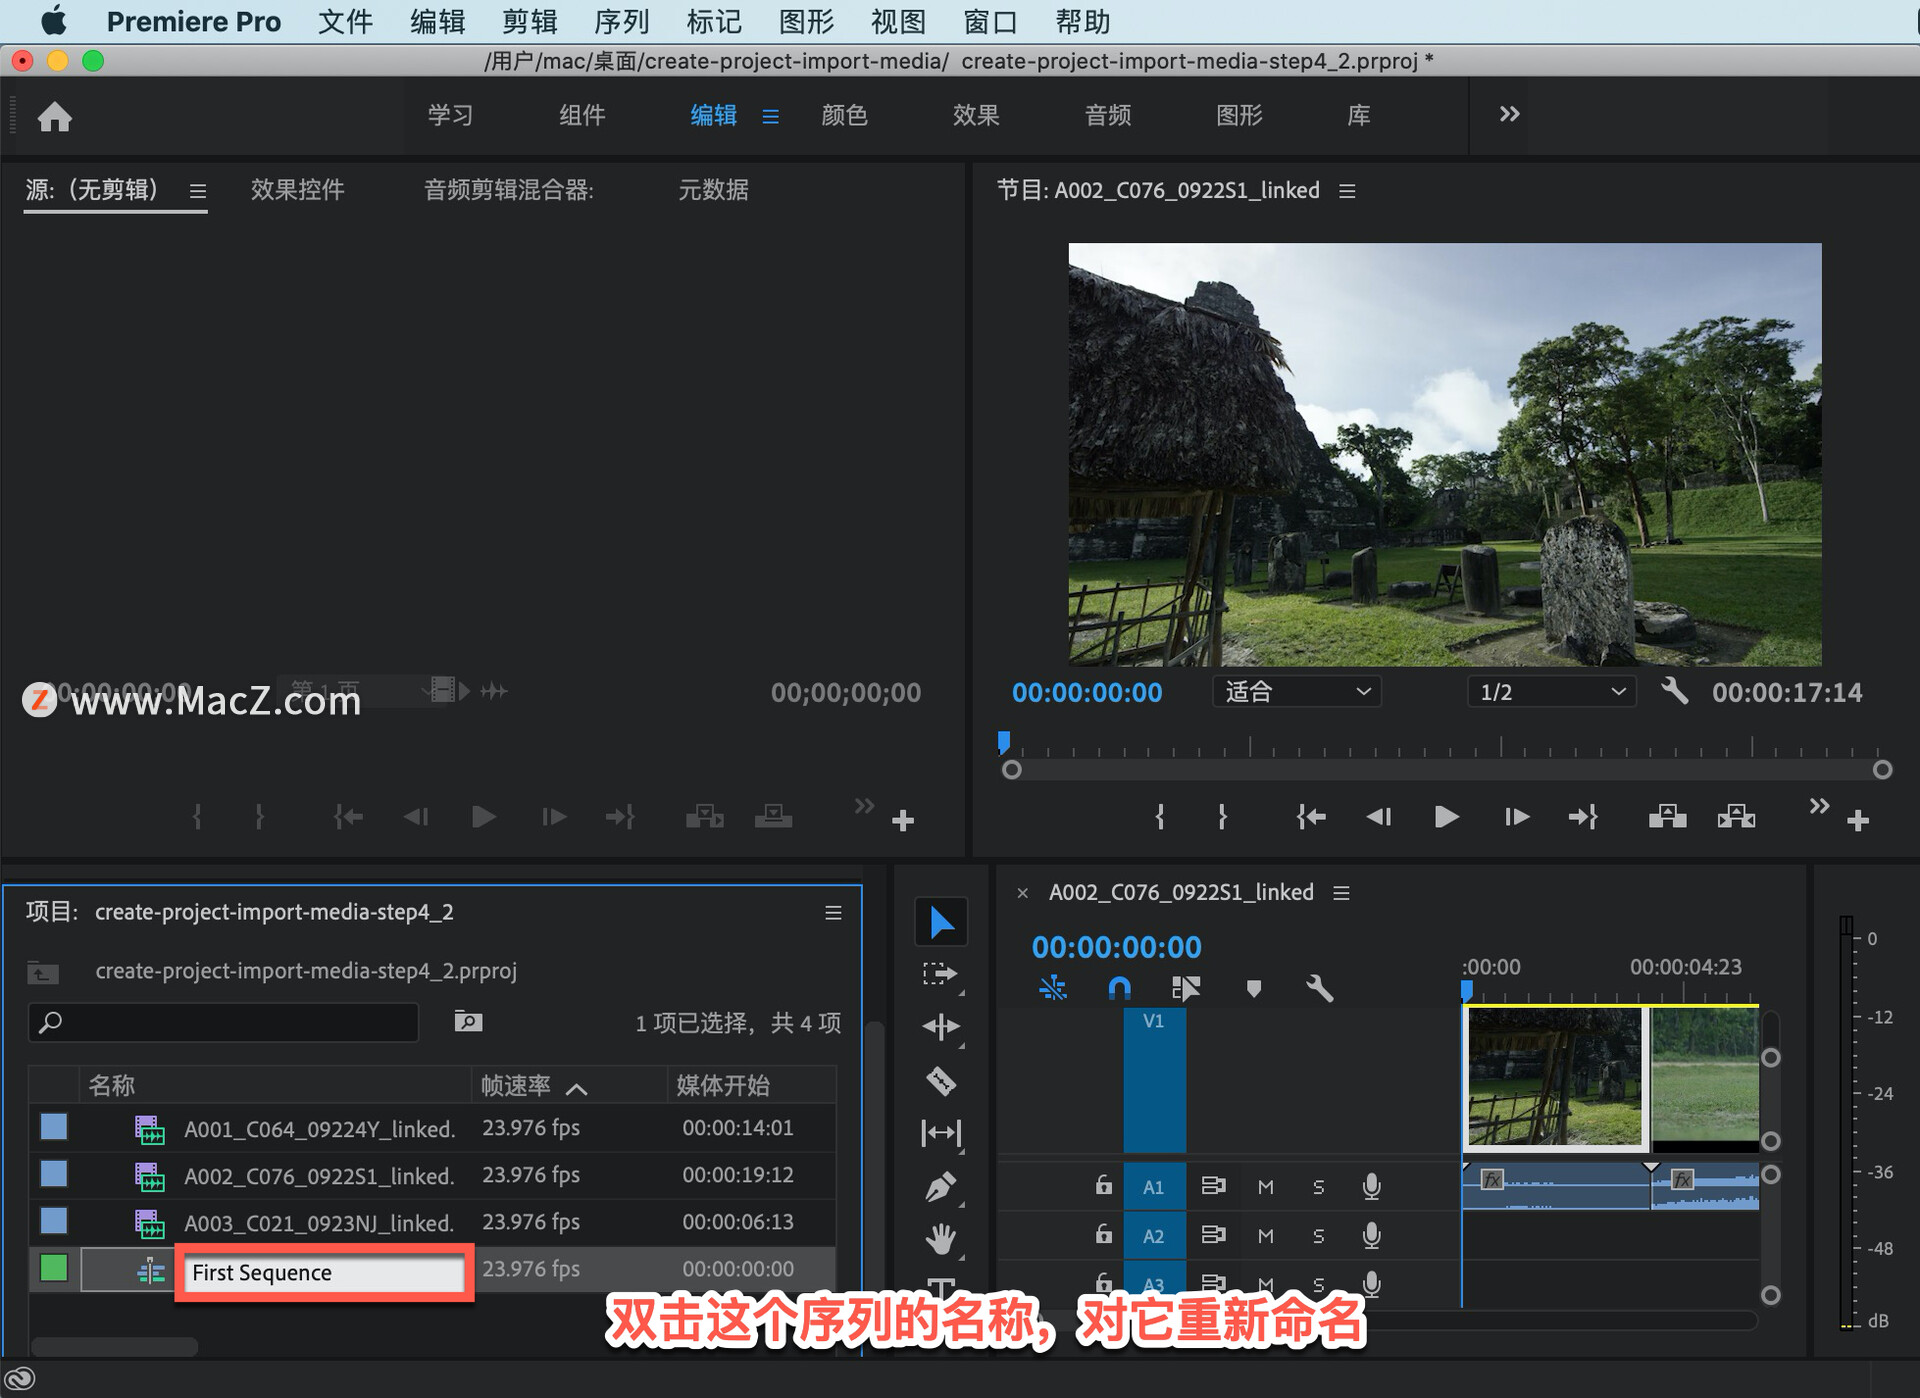This screenshot has height=1398, width=1920.
Task: Open the 效果控件 panel tab
Action: click(x=297, y=190)
